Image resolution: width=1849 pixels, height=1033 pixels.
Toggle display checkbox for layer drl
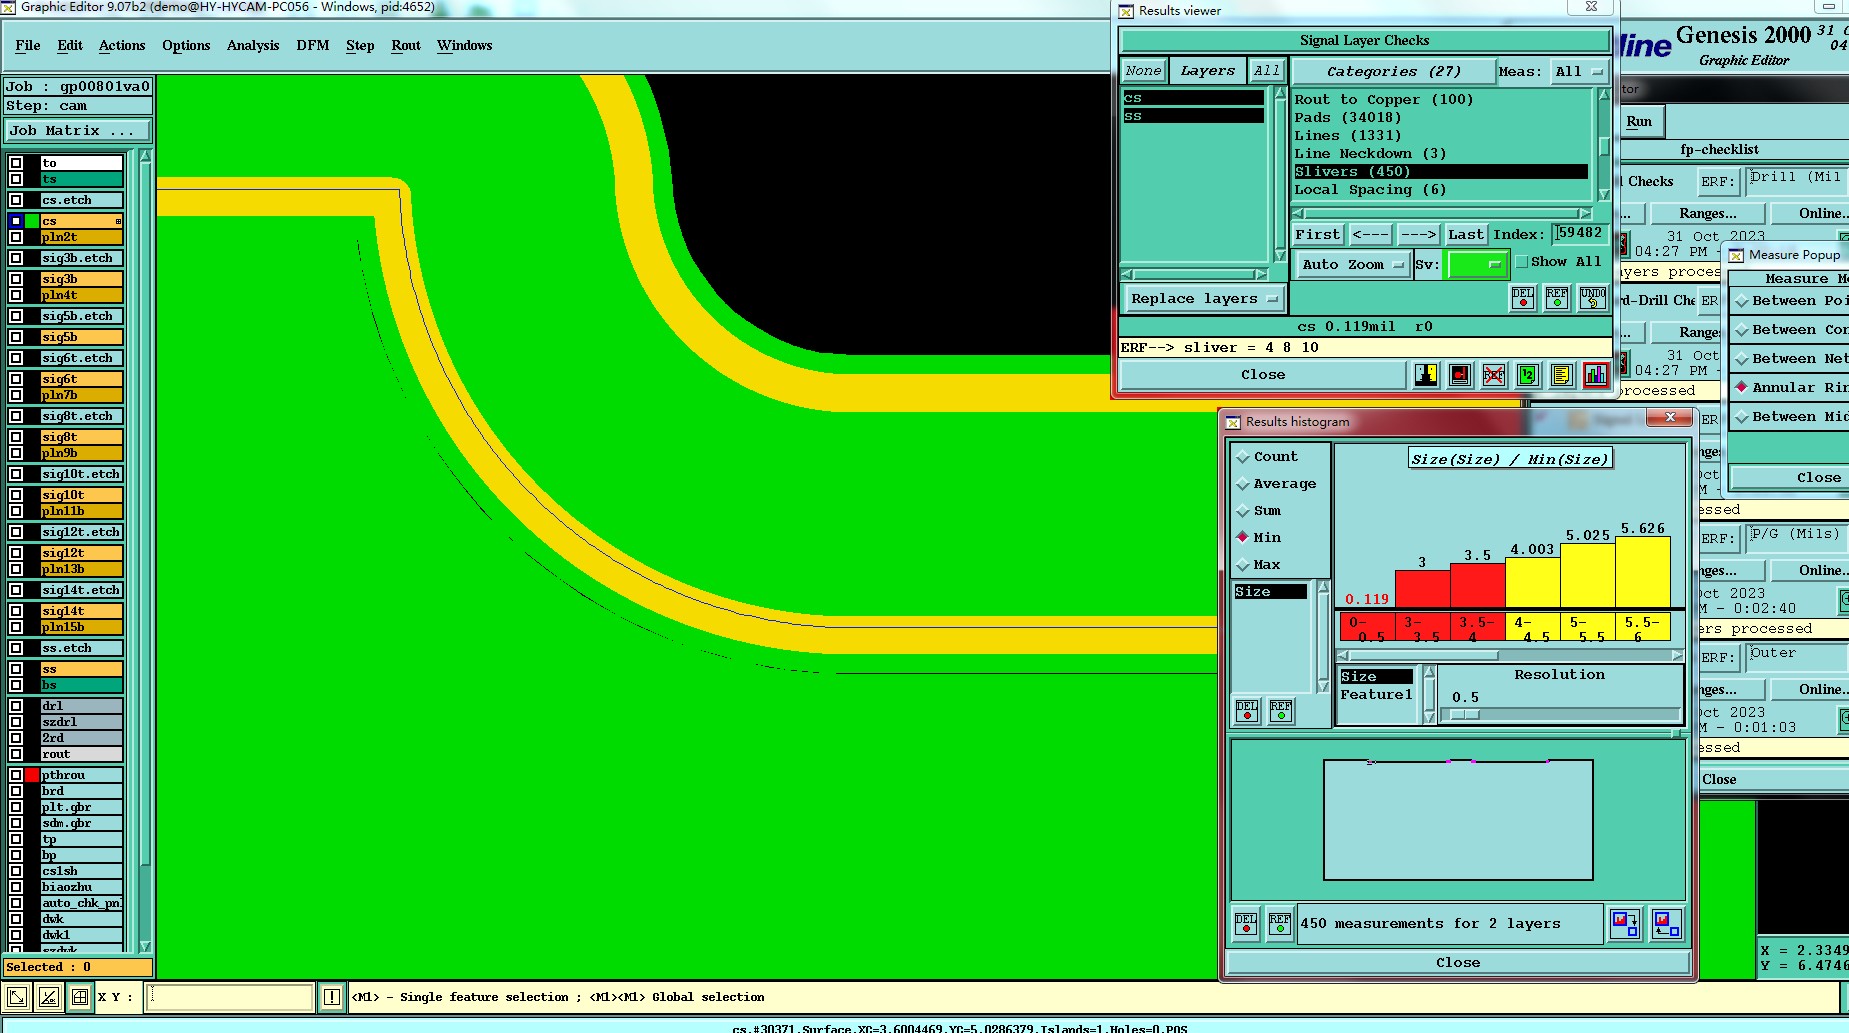point(16,706)
